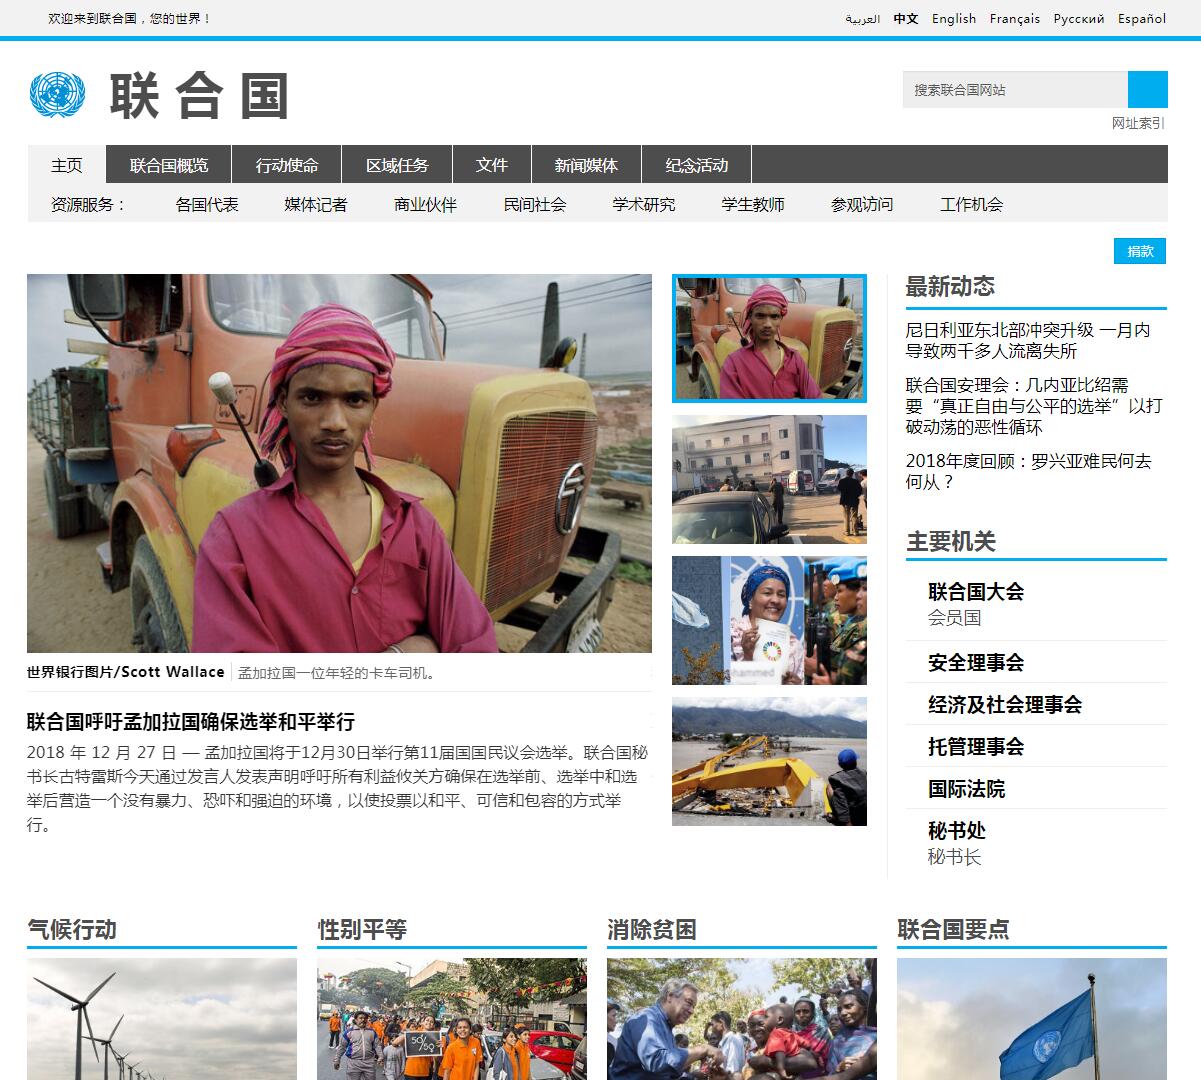Open the 文件 menu
This screenshot has height=1080, width=1201.
click(492, 165)
